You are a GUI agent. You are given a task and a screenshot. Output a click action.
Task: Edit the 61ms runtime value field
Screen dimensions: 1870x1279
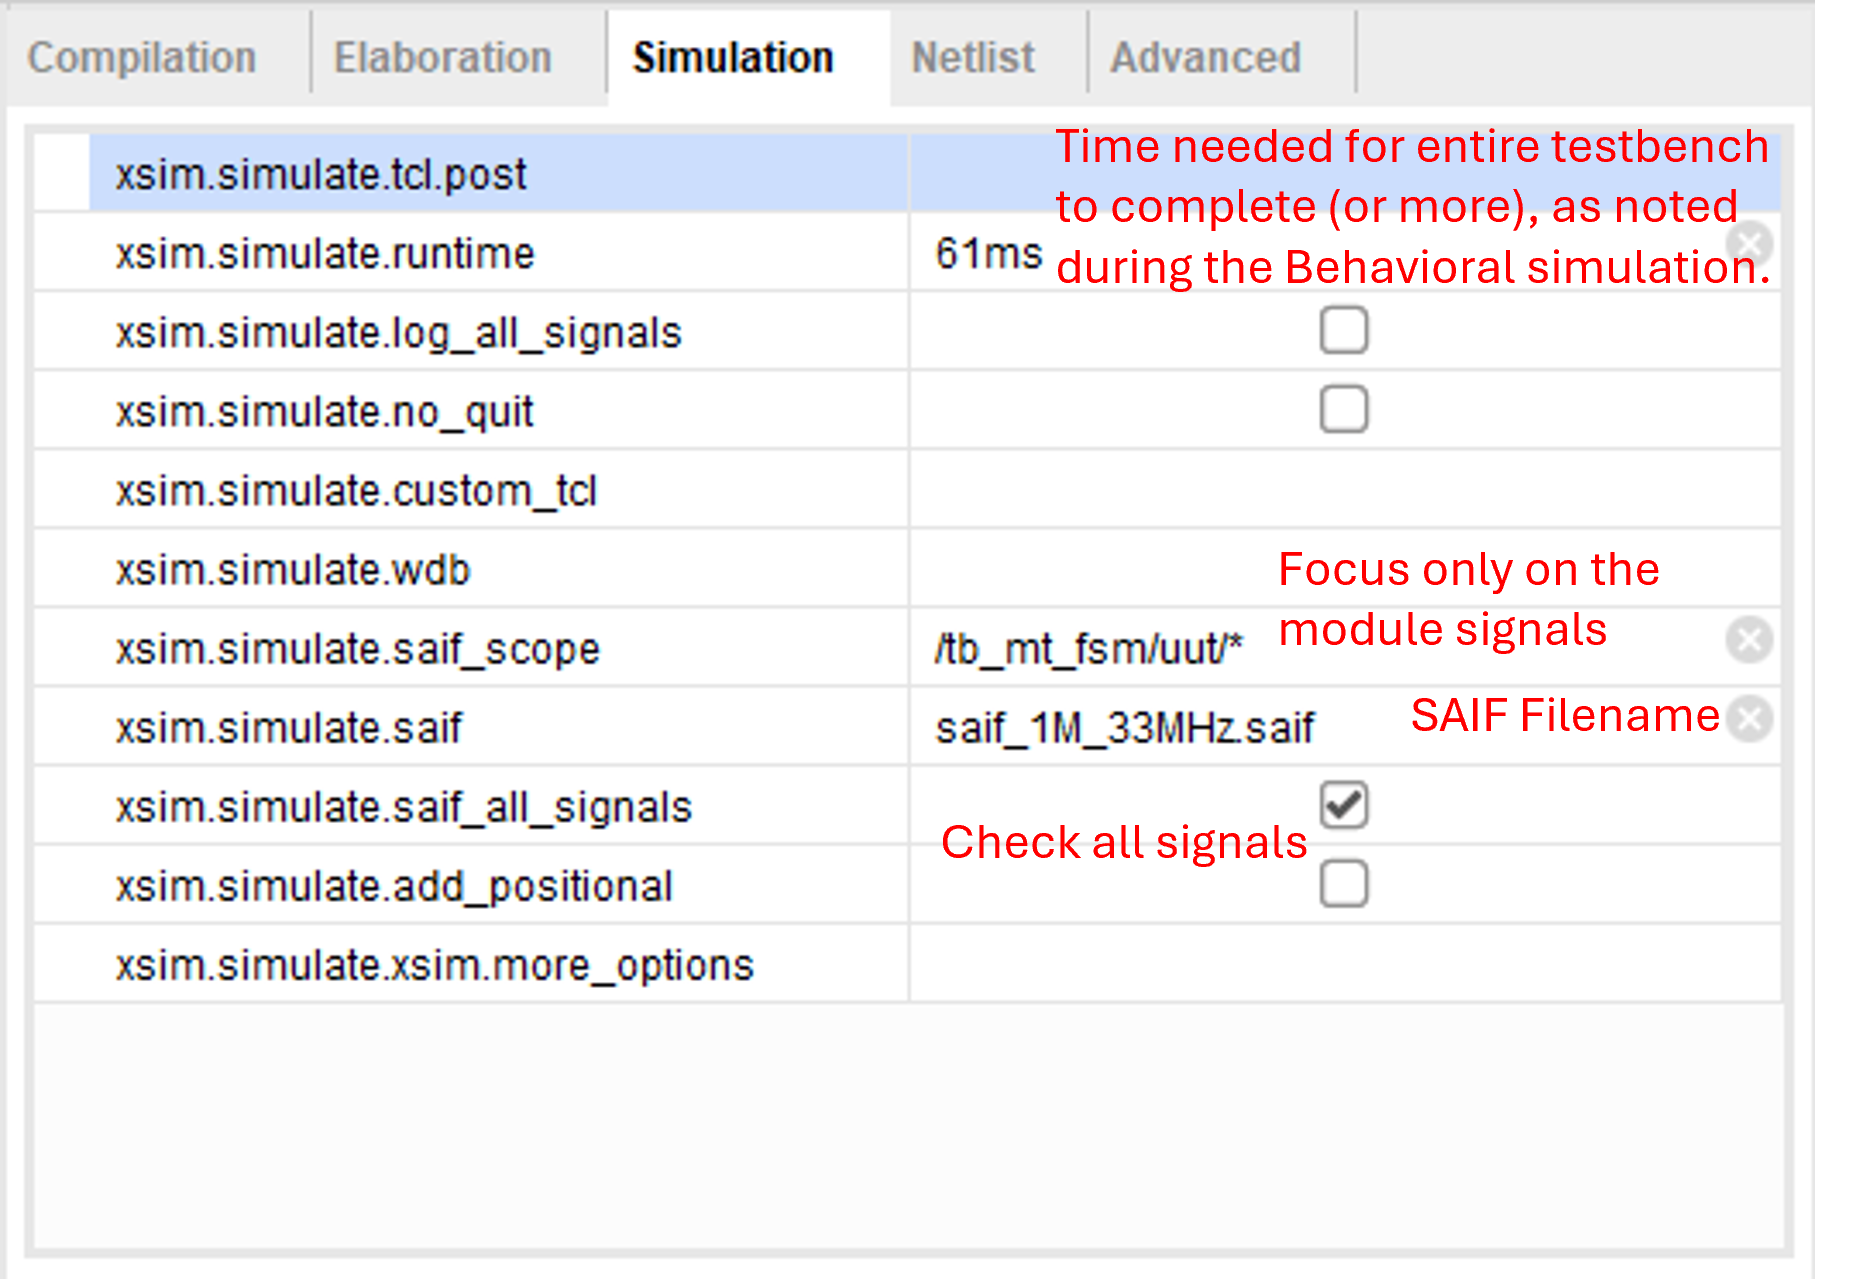click(x=1344, y=253)
